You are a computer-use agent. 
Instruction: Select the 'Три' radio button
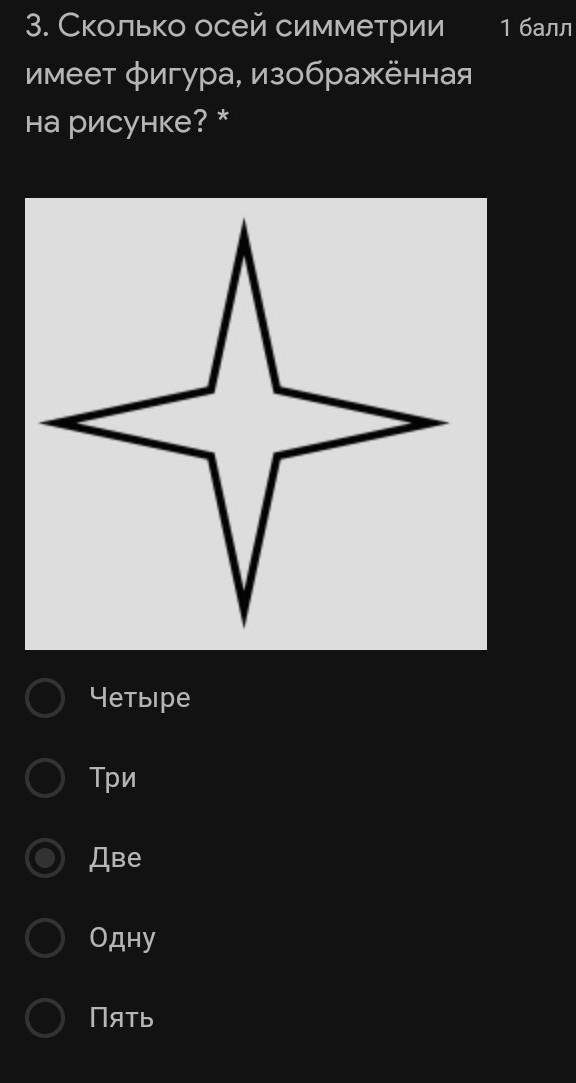click(45, 778)
